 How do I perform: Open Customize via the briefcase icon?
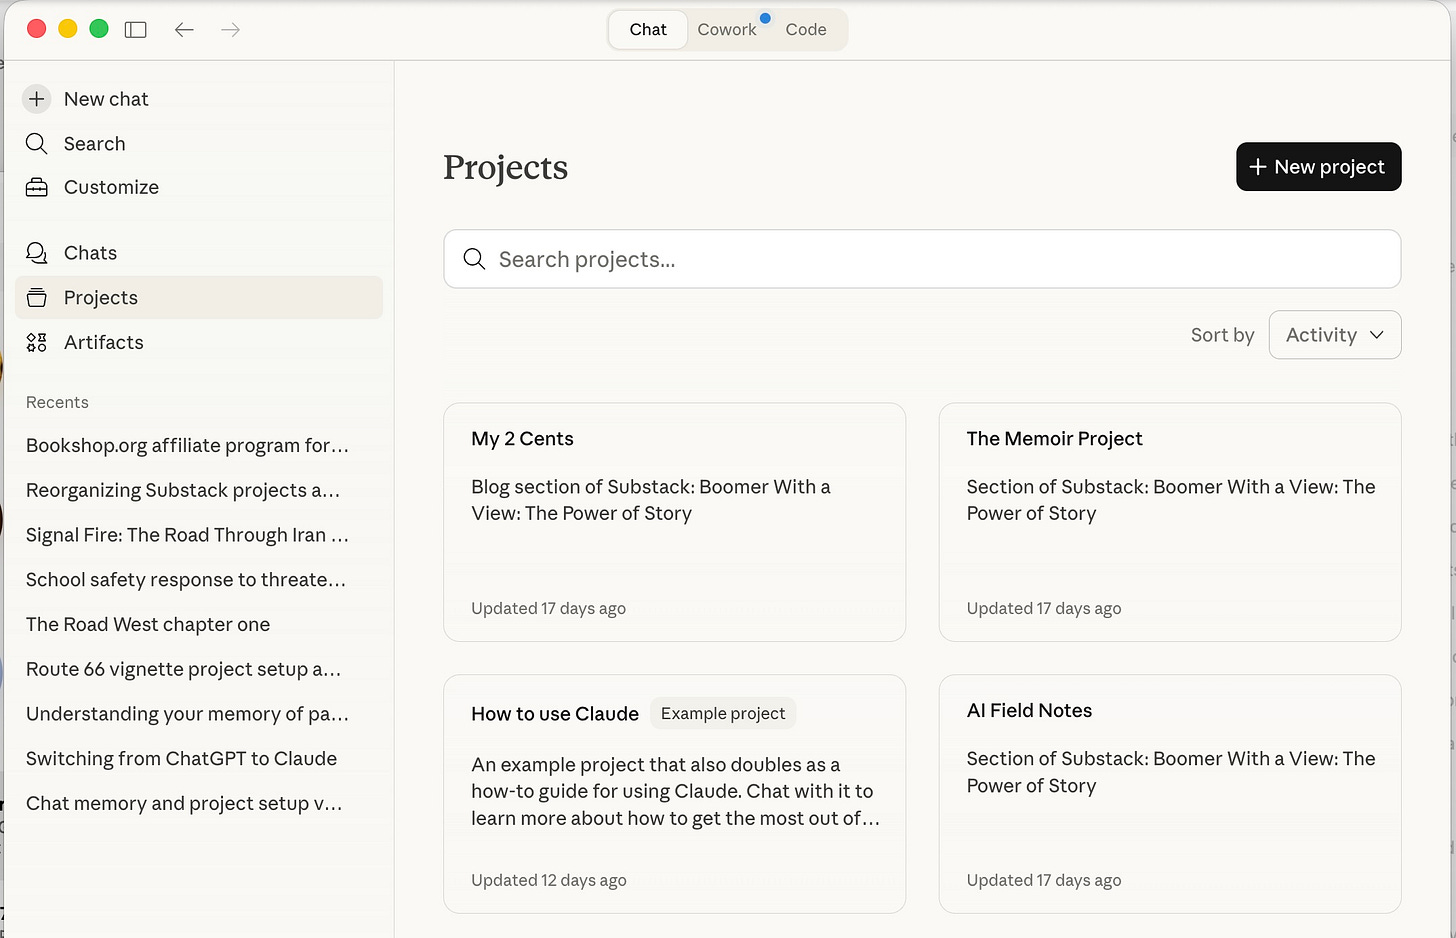(37, 188)
